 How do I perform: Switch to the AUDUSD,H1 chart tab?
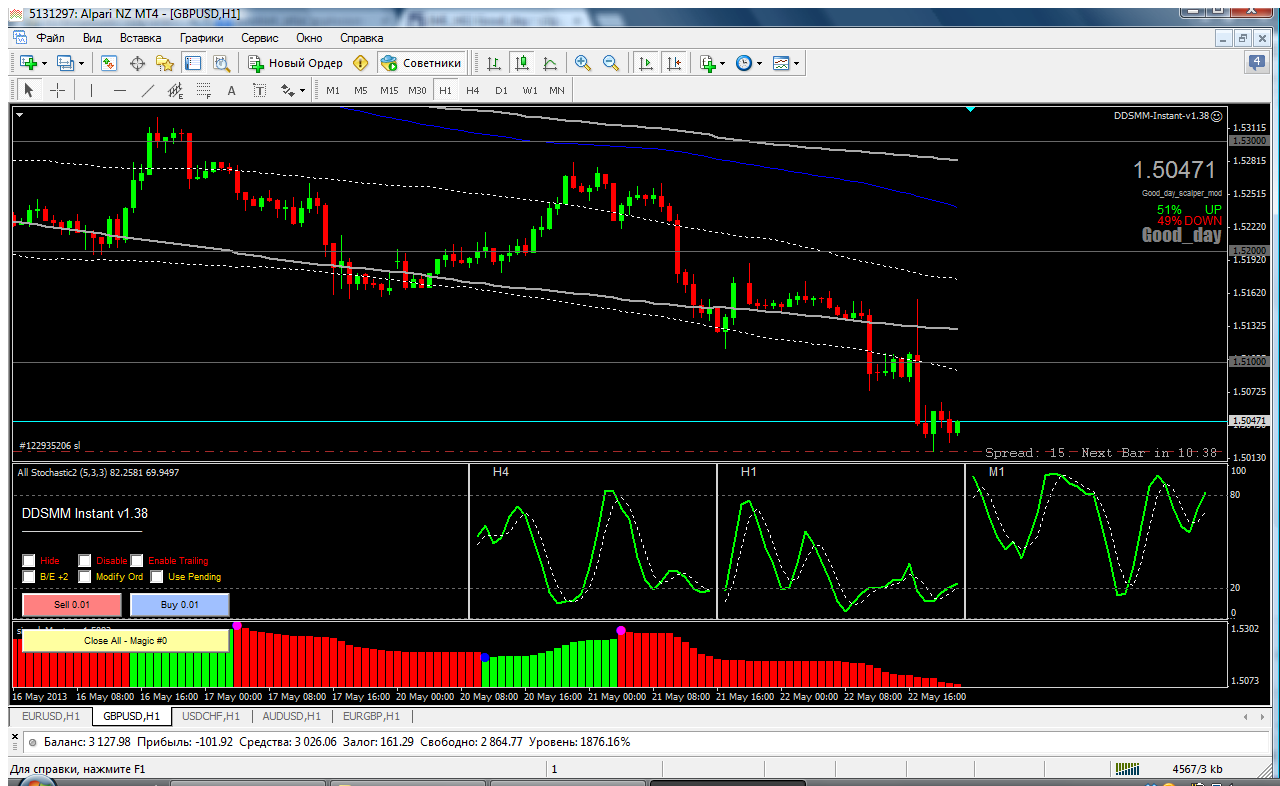tap(290, 716)
